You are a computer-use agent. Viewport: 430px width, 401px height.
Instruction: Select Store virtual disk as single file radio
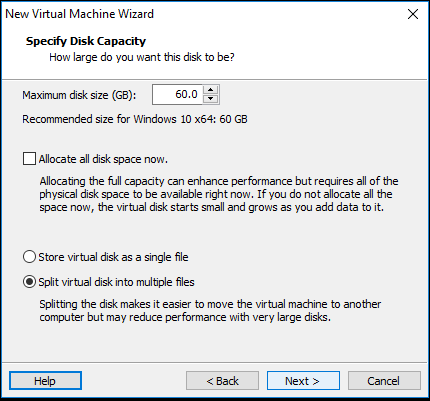click(29, 257)
